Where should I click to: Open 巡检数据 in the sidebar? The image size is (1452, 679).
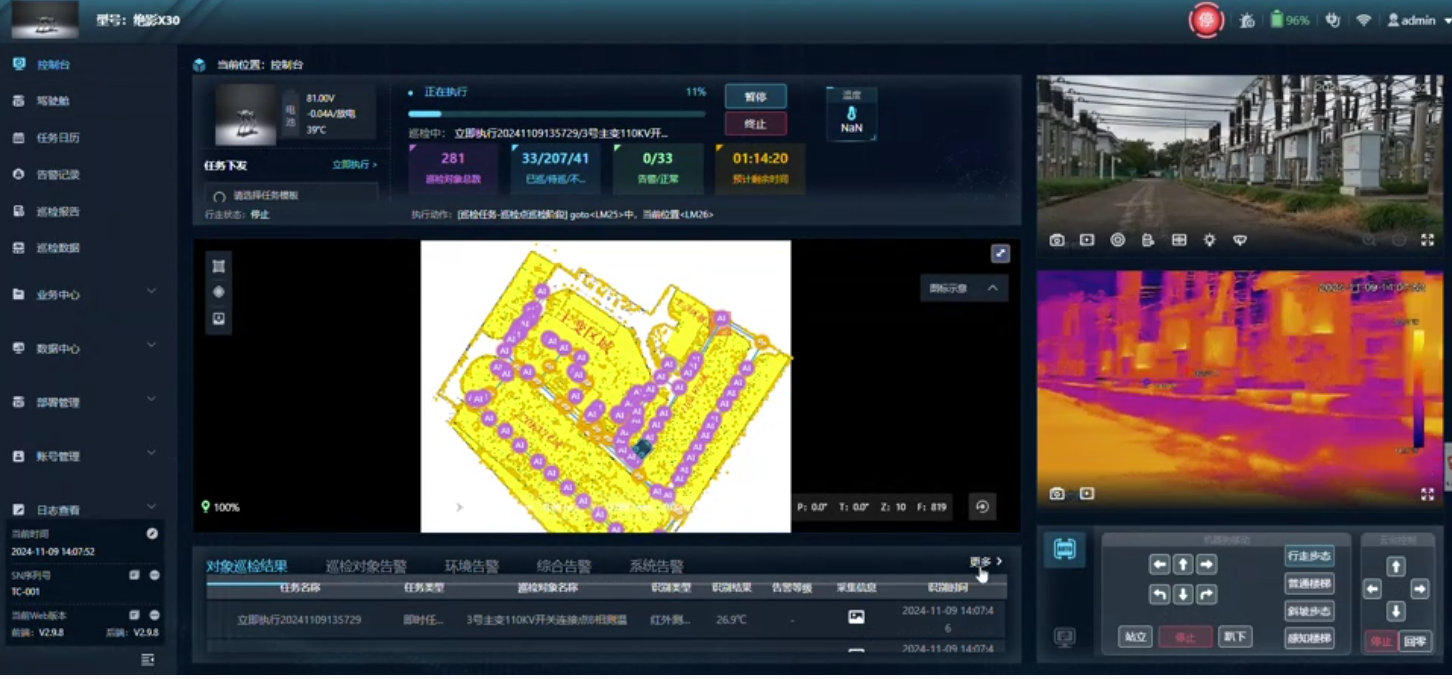(57, 248)
